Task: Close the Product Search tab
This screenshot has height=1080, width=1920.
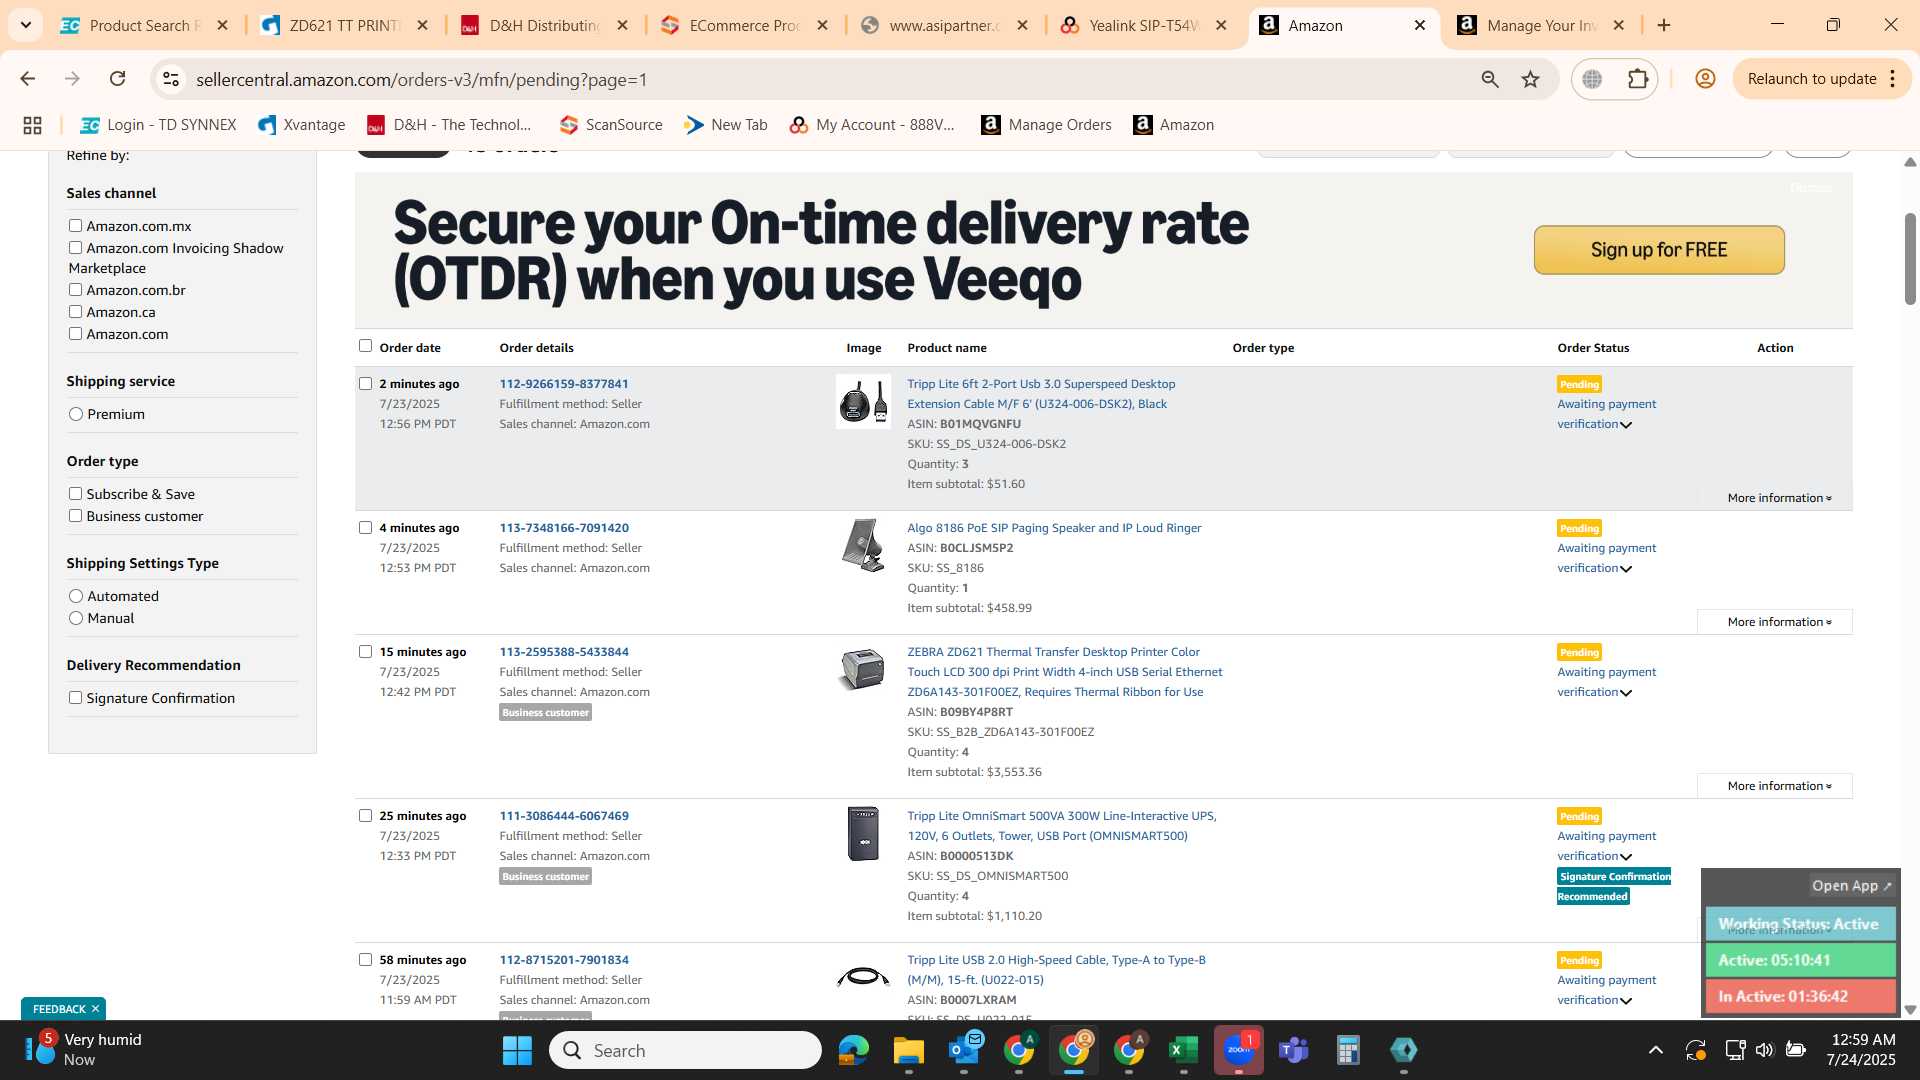Action: pos(222,25)
